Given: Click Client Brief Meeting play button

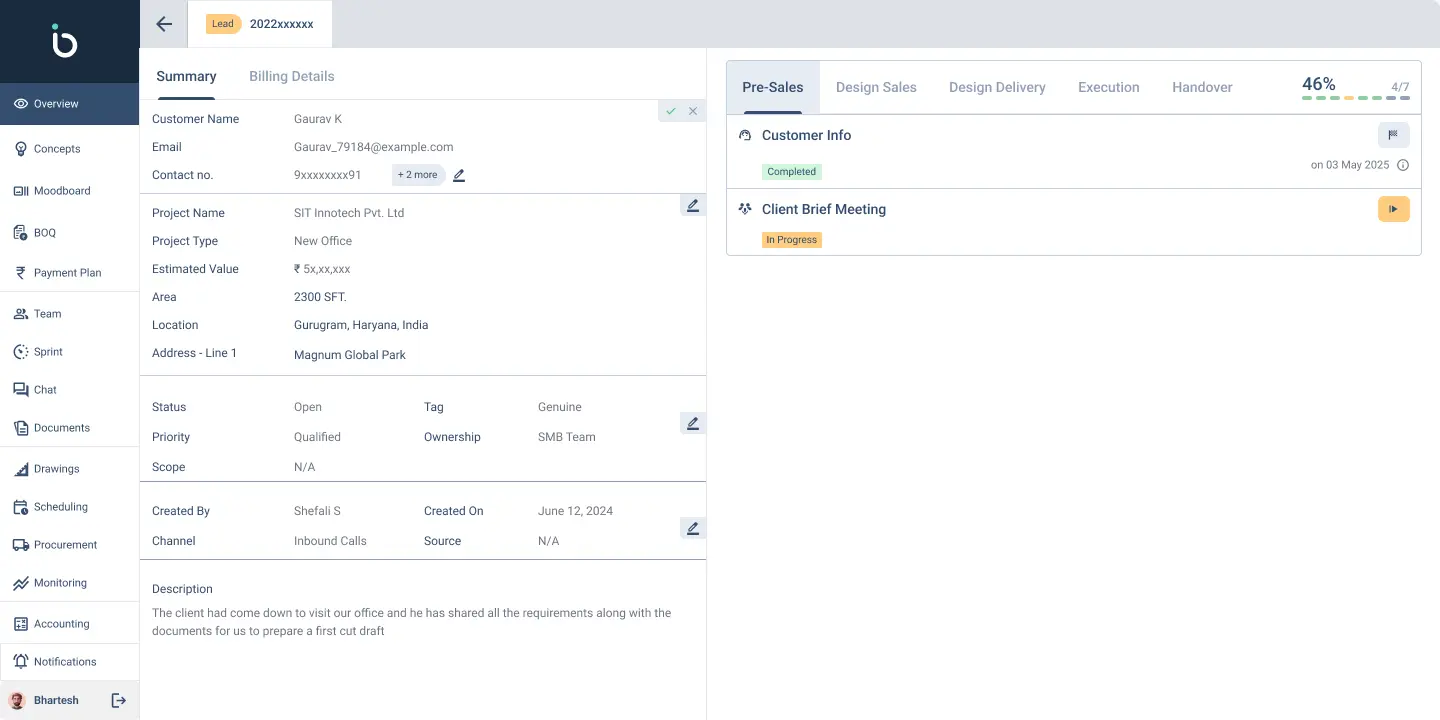Looking at the screenshot, I should click(x=1393, y=209).
